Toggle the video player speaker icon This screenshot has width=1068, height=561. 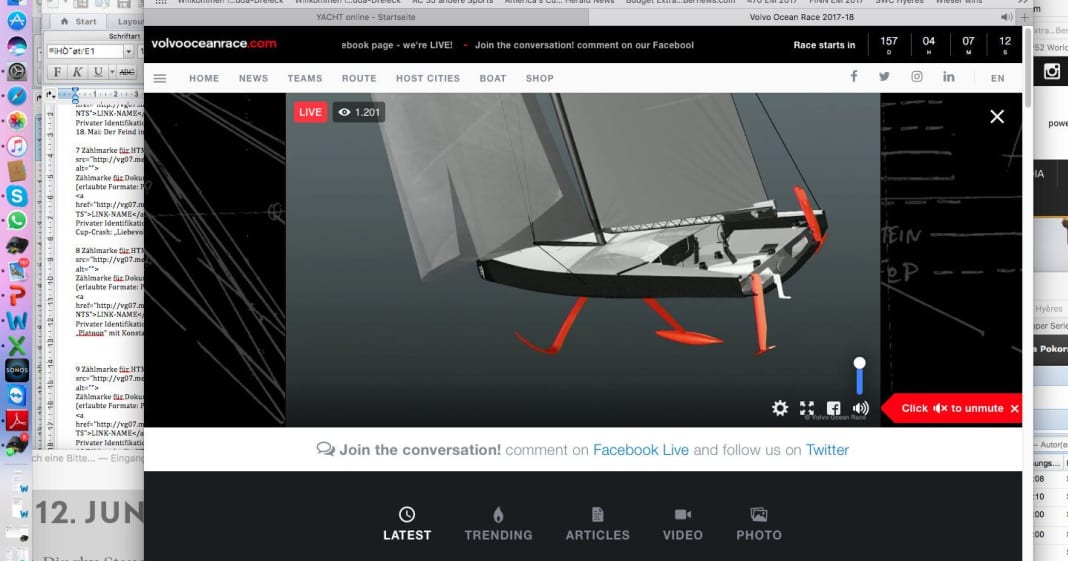point(860,408)
